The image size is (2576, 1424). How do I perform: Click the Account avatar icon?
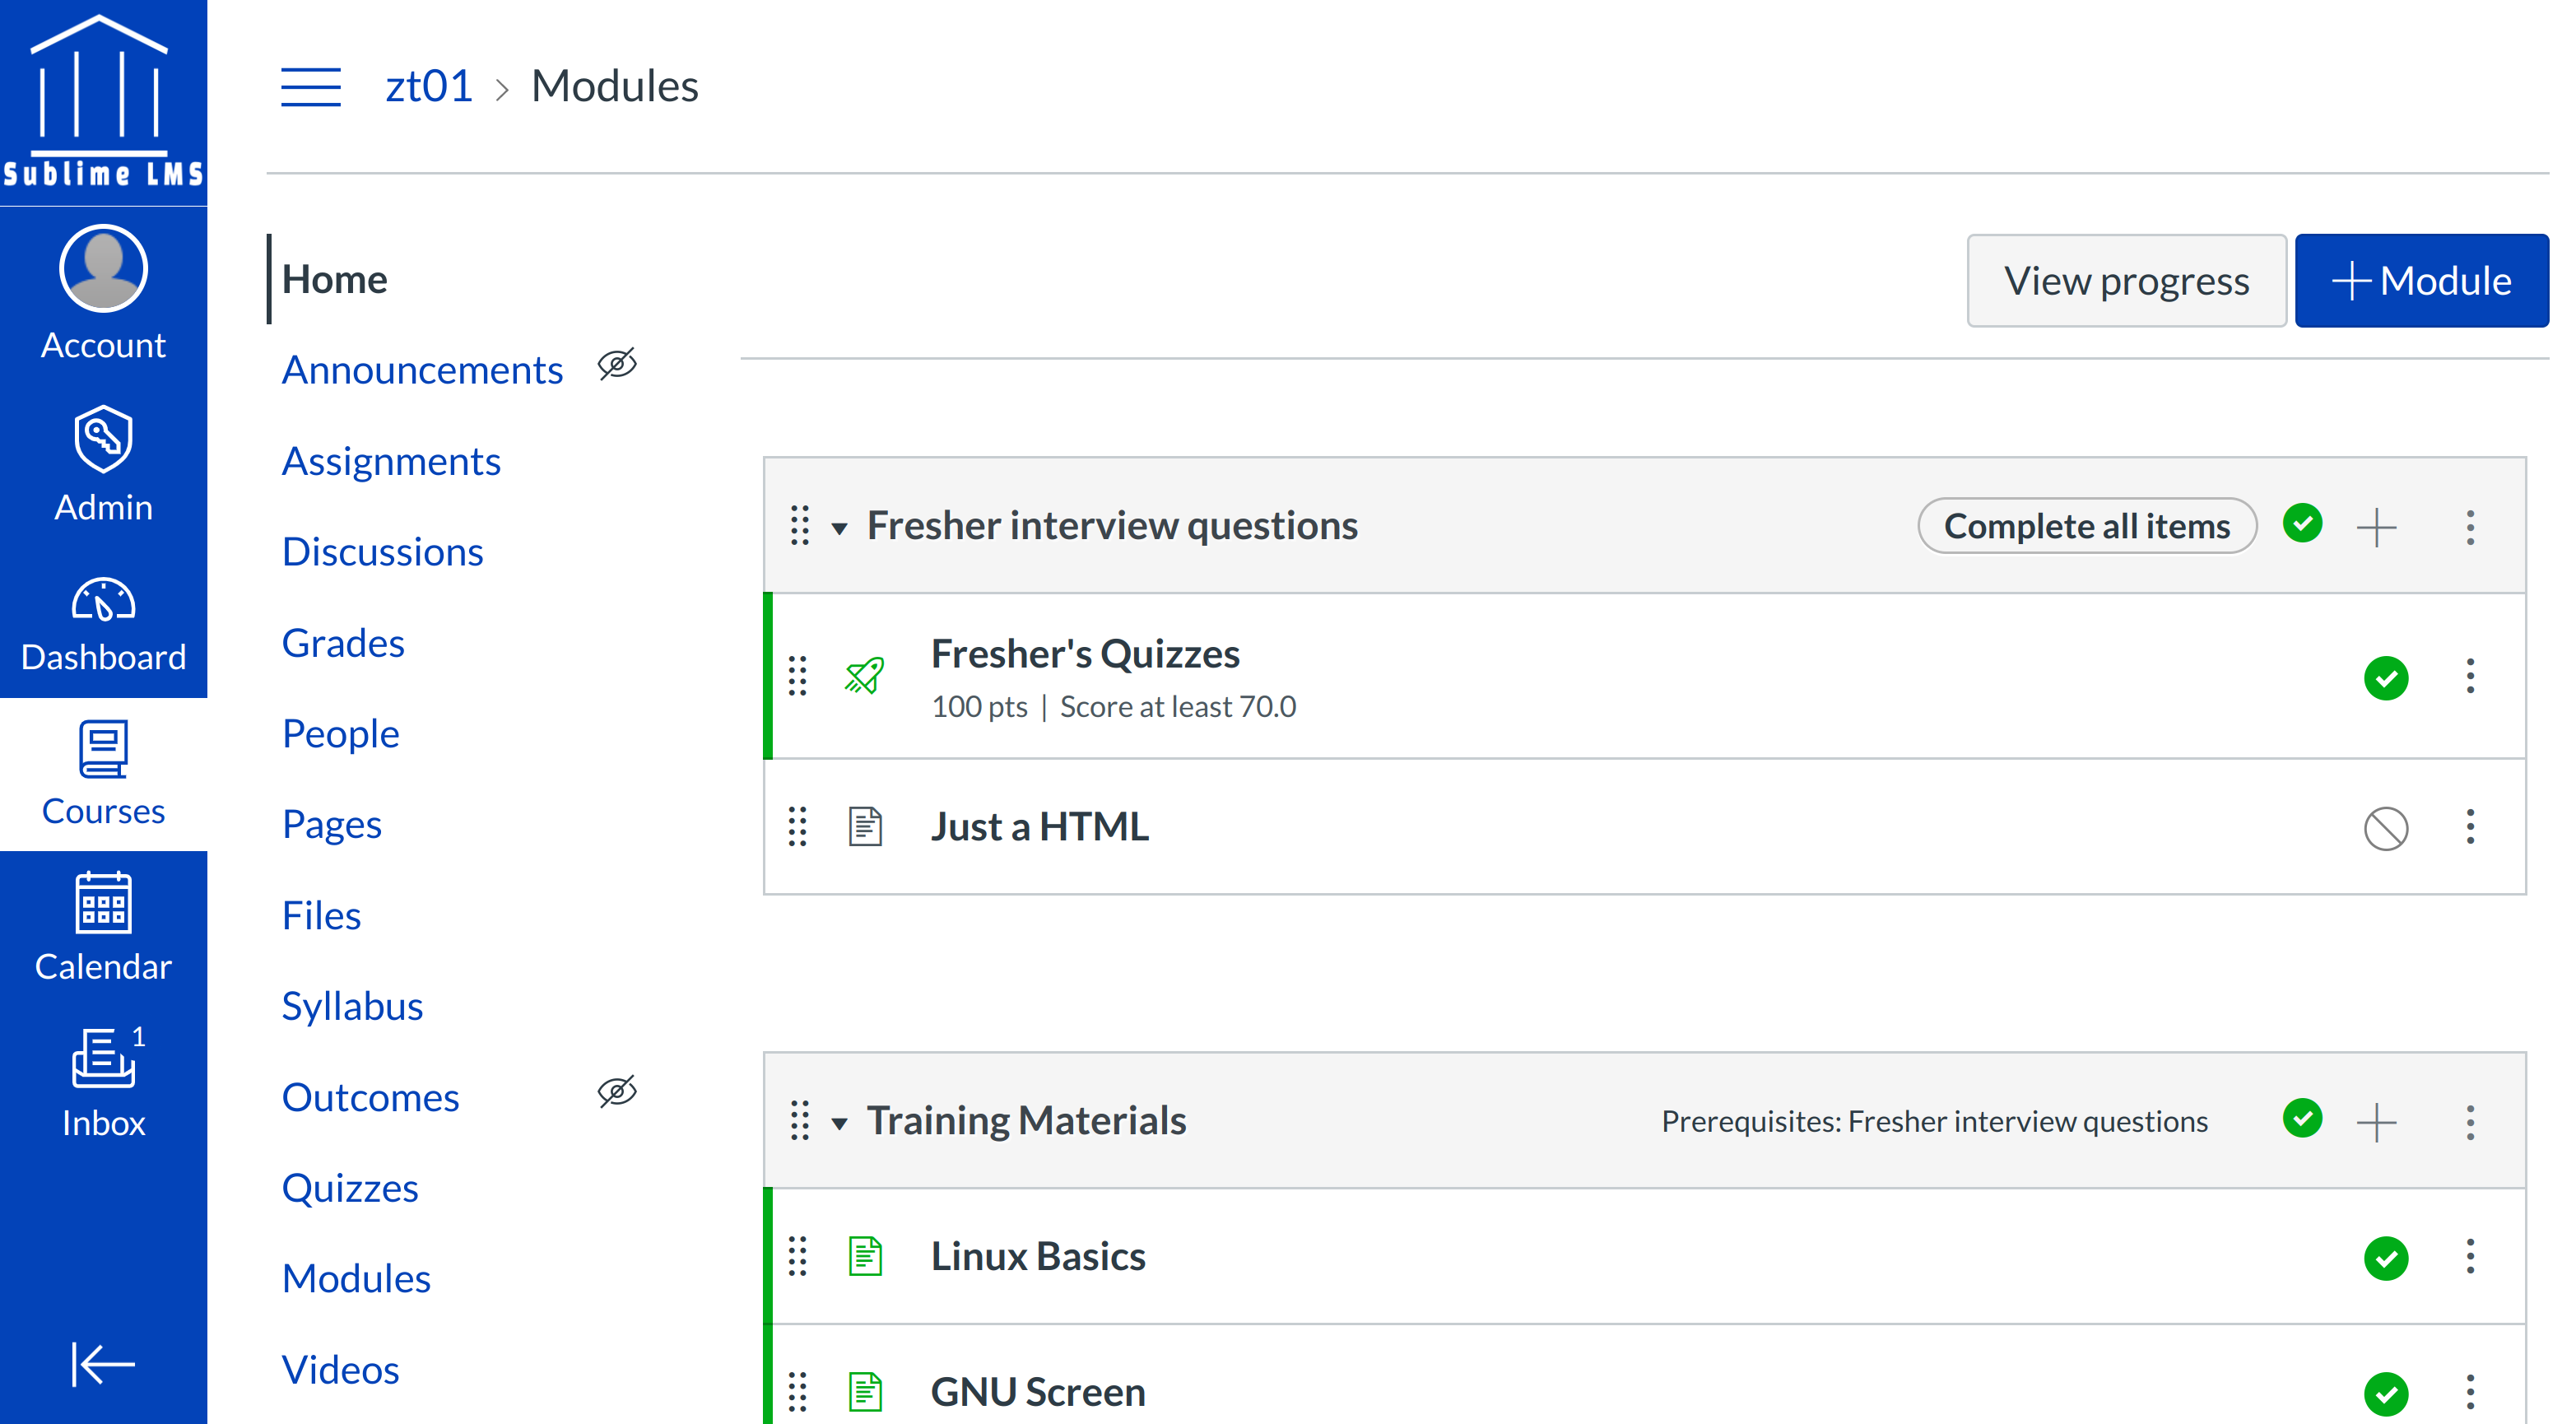103,268
